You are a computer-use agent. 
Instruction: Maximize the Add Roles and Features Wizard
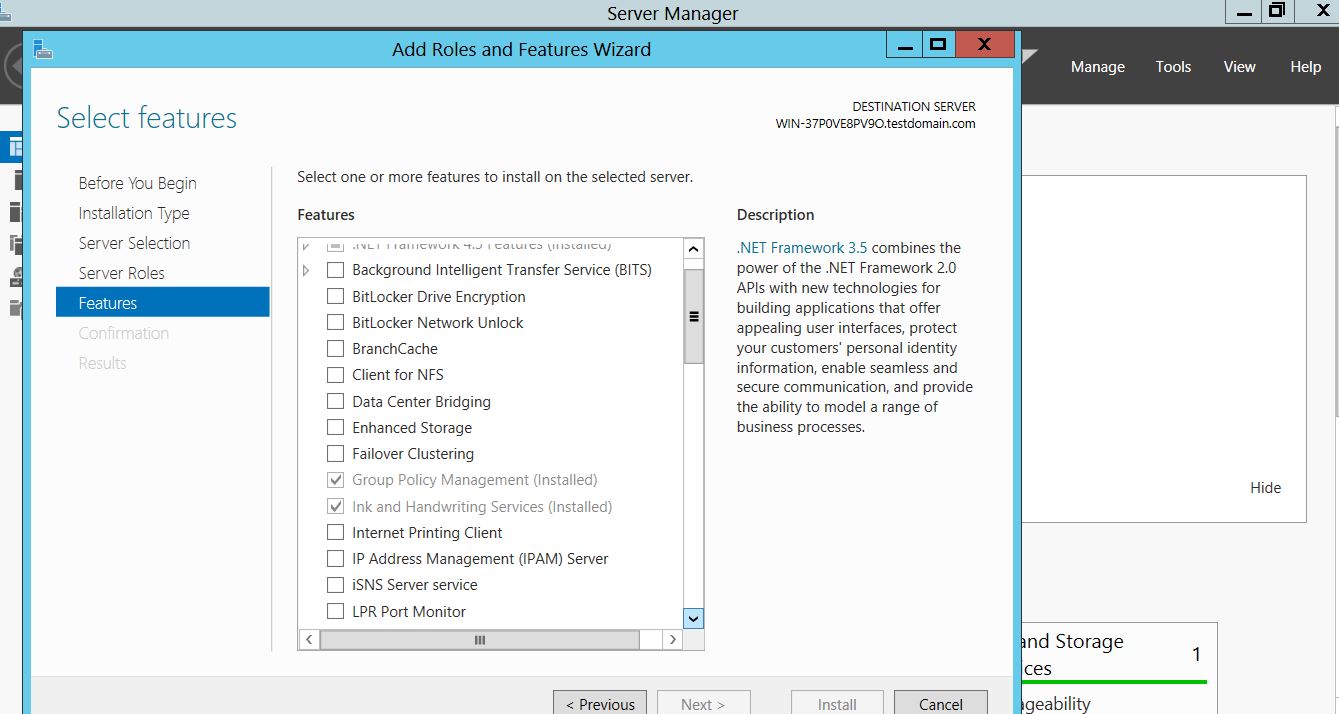click(x=937, y=45)
